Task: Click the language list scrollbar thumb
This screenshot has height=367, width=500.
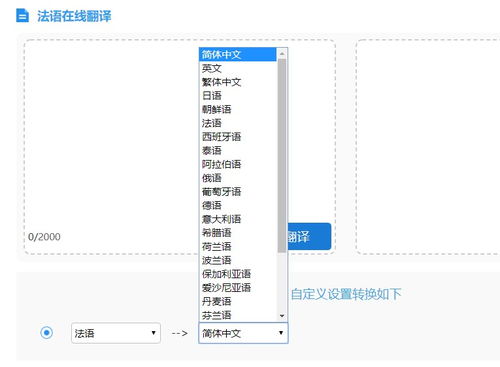Action: (282, 156)
